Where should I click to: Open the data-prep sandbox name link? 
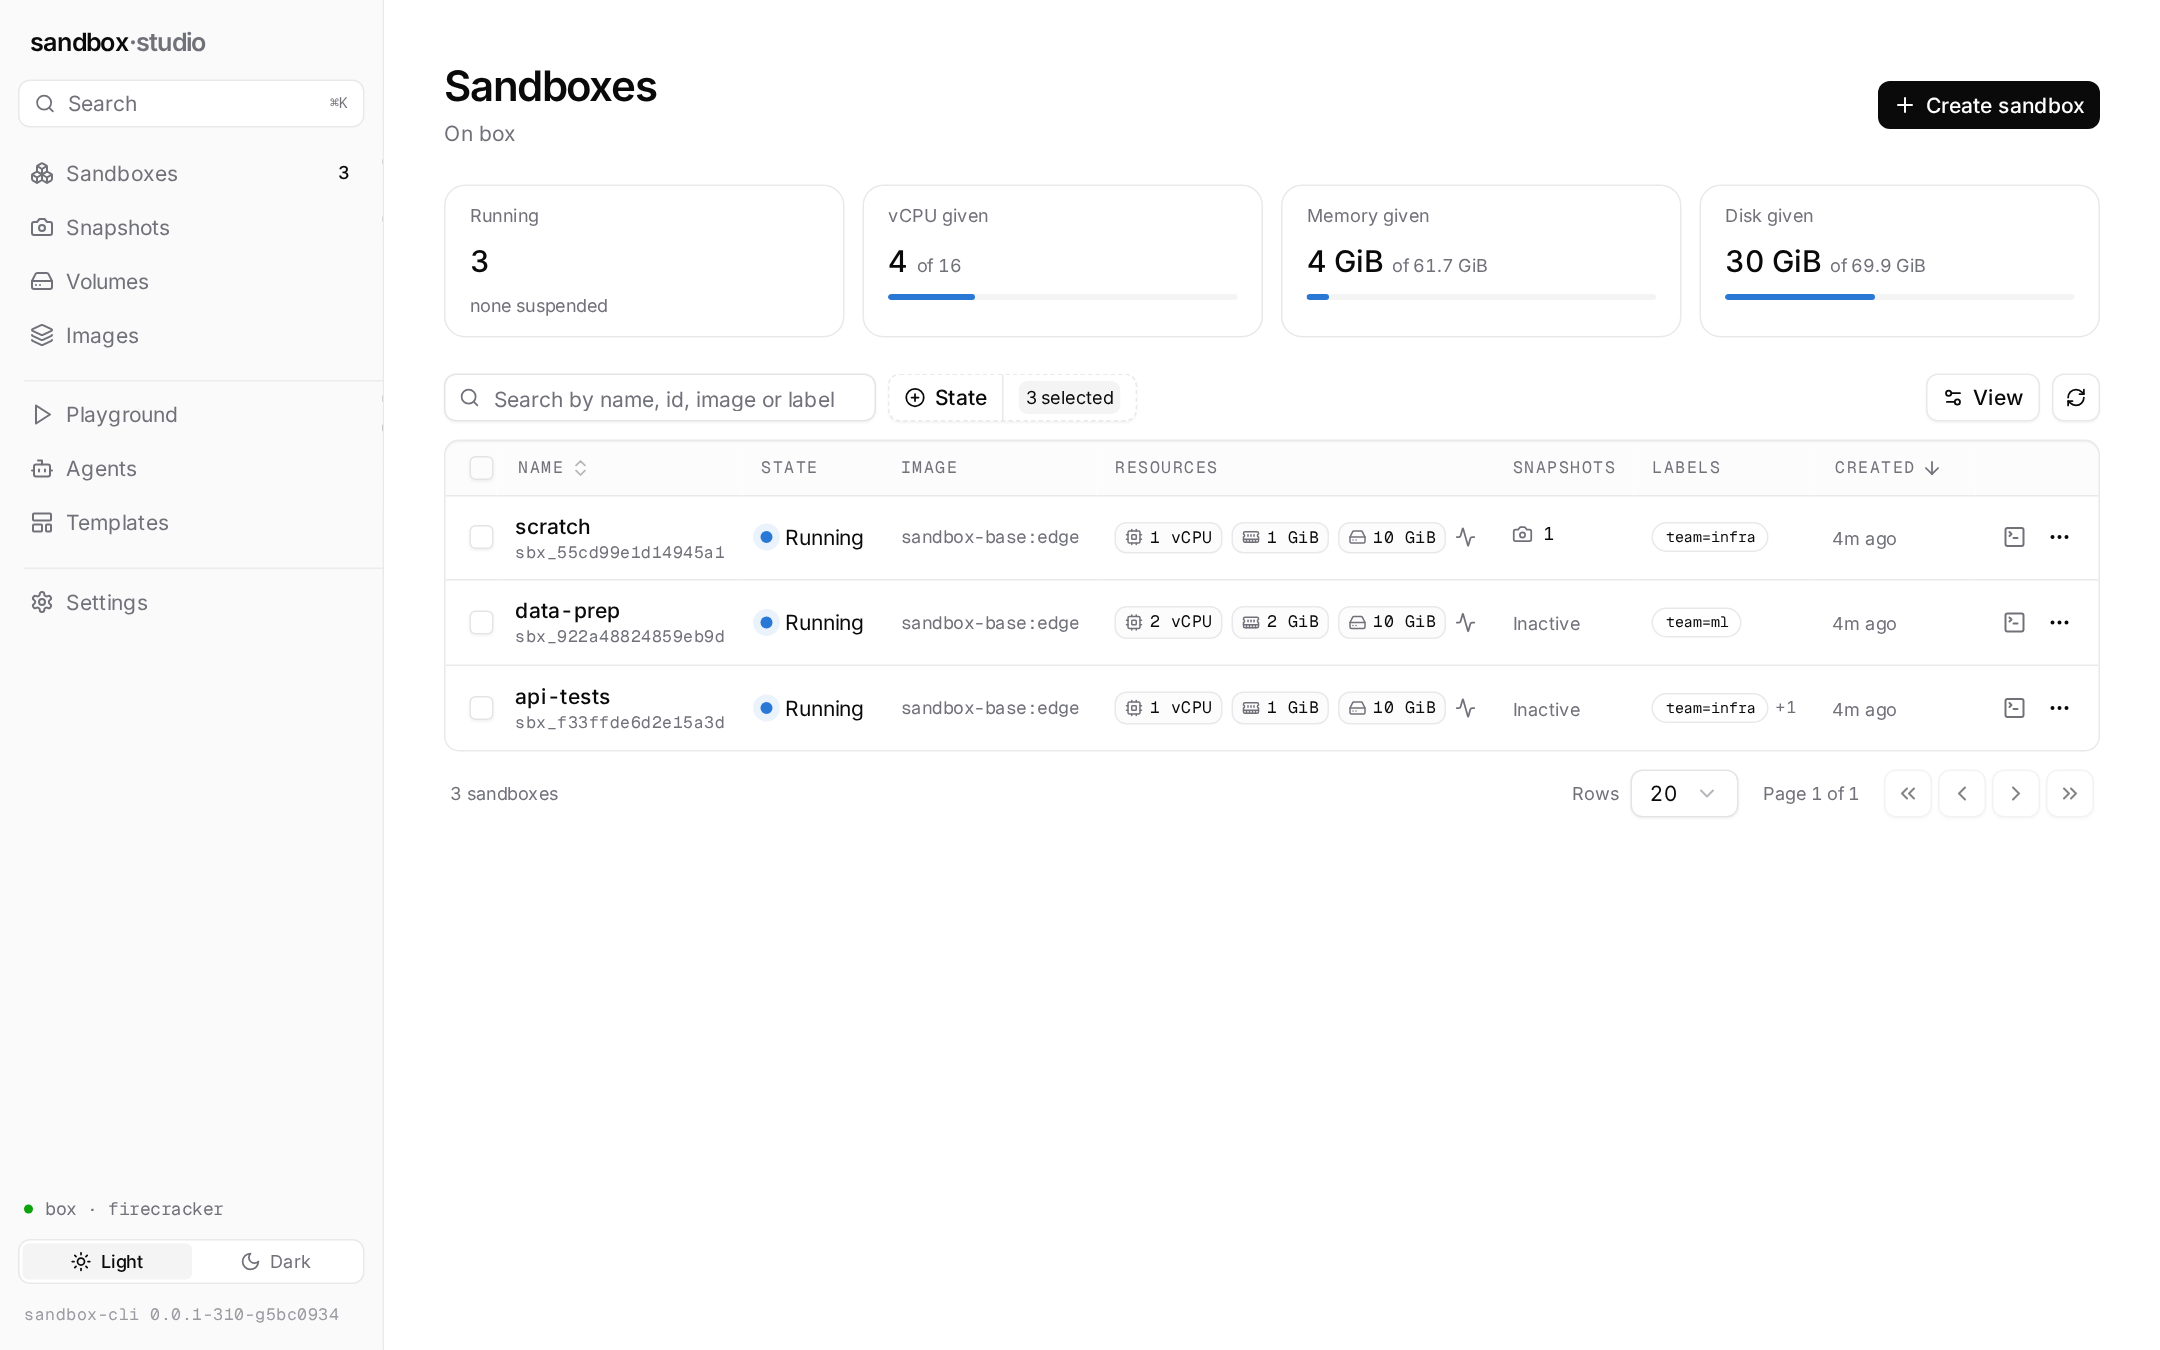(x=567, y=611)
